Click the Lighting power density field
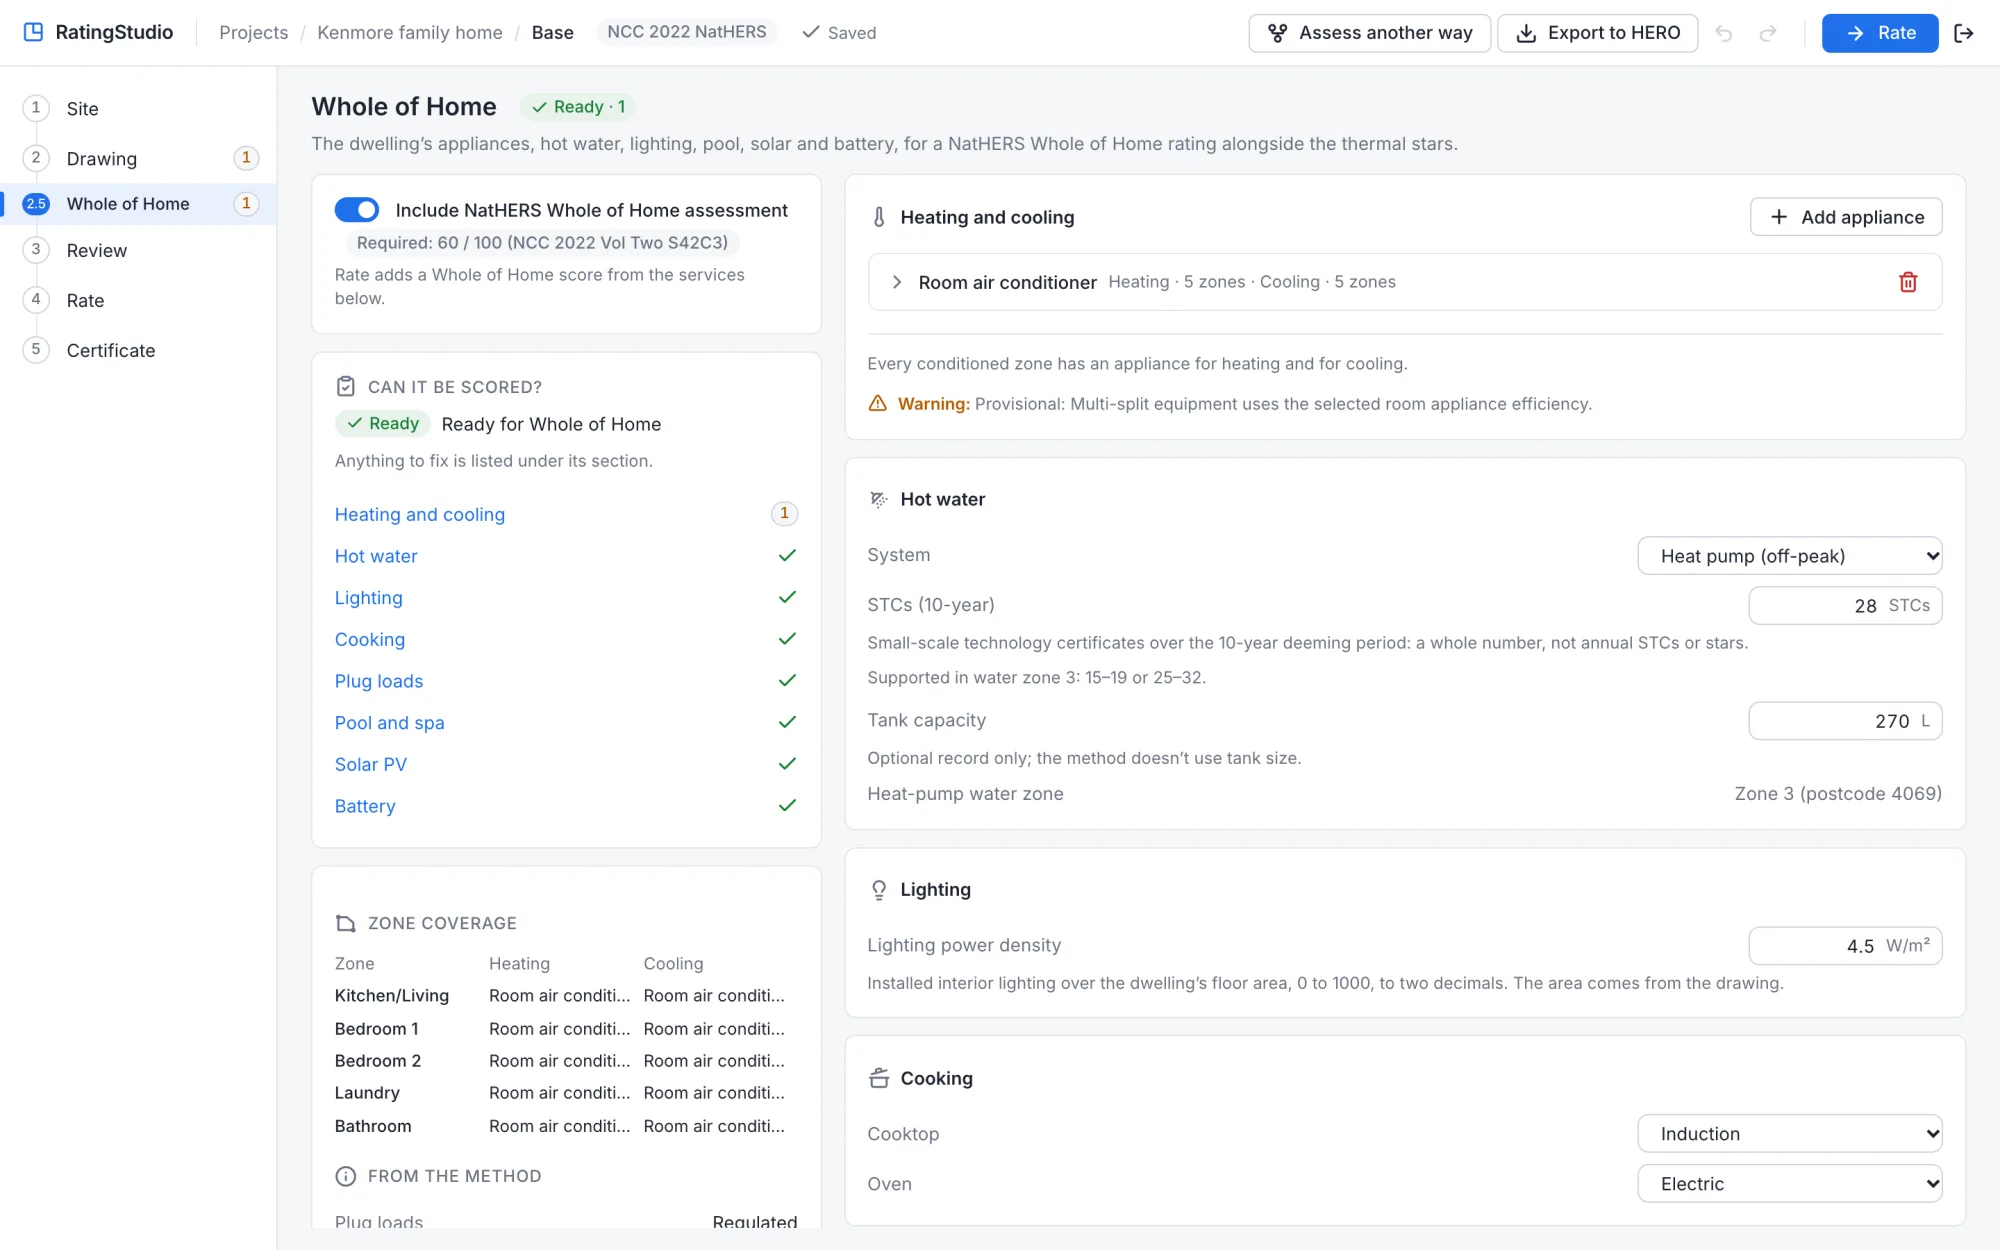 pos(1845,946)
